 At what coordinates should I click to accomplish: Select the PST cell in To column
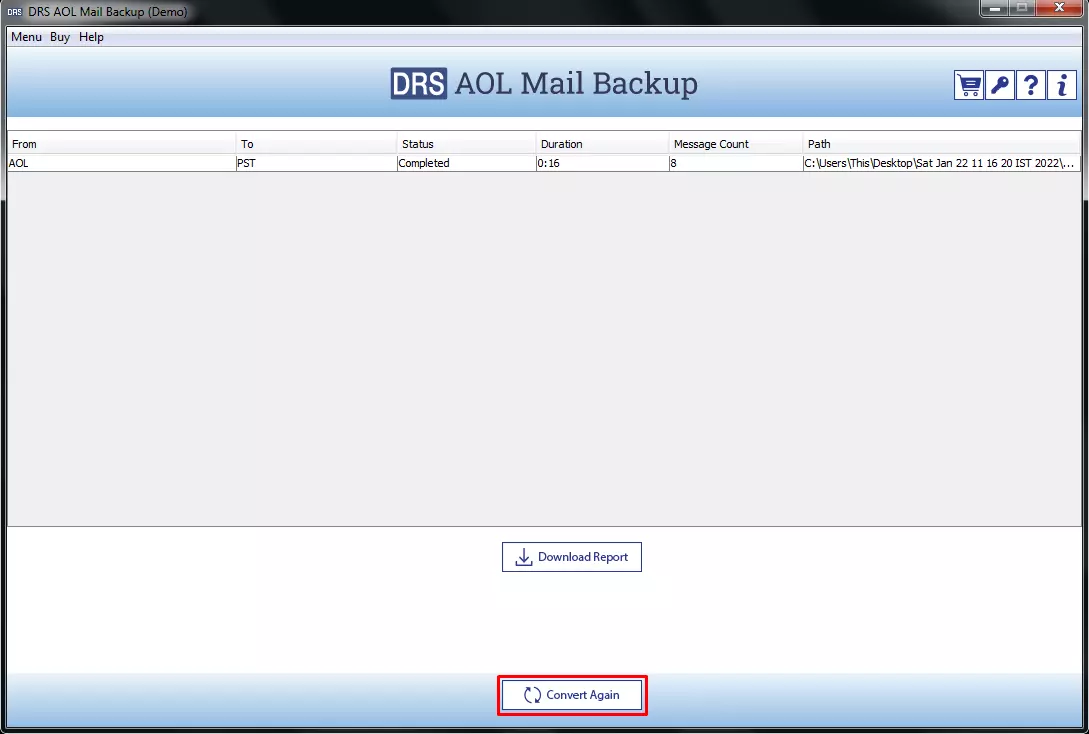coord(317,163)
